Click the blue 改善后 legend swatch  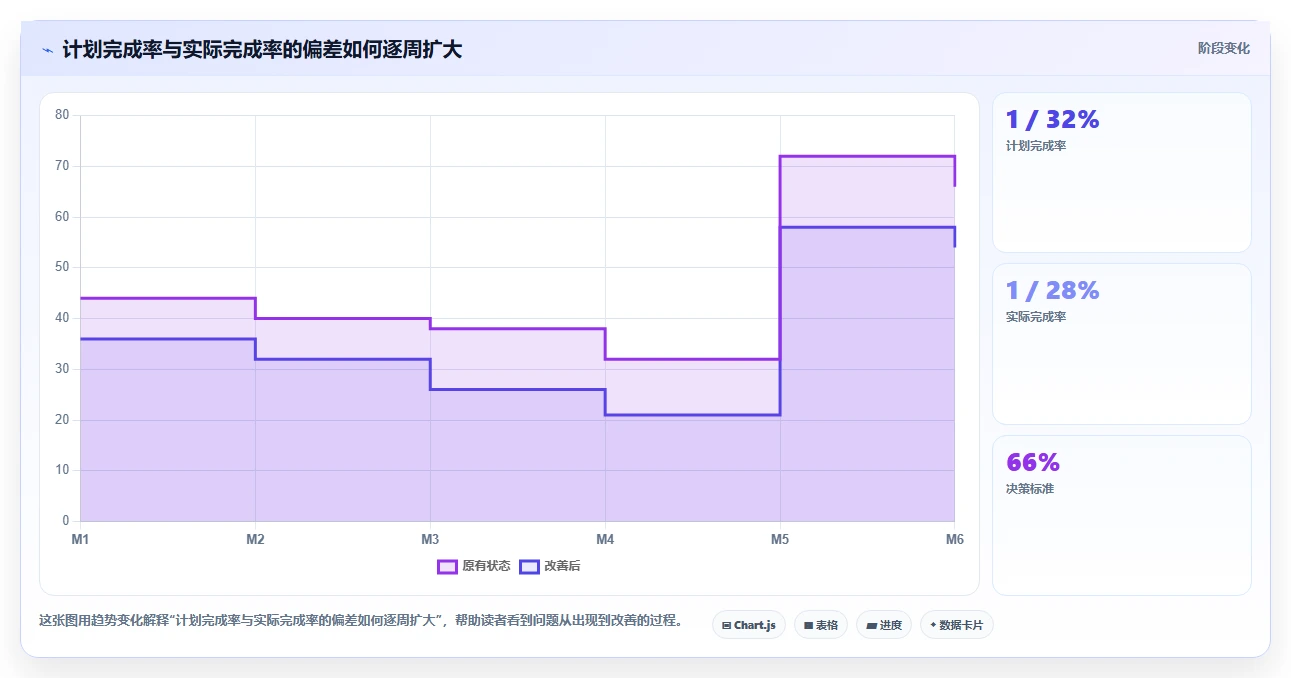[528, 566]
